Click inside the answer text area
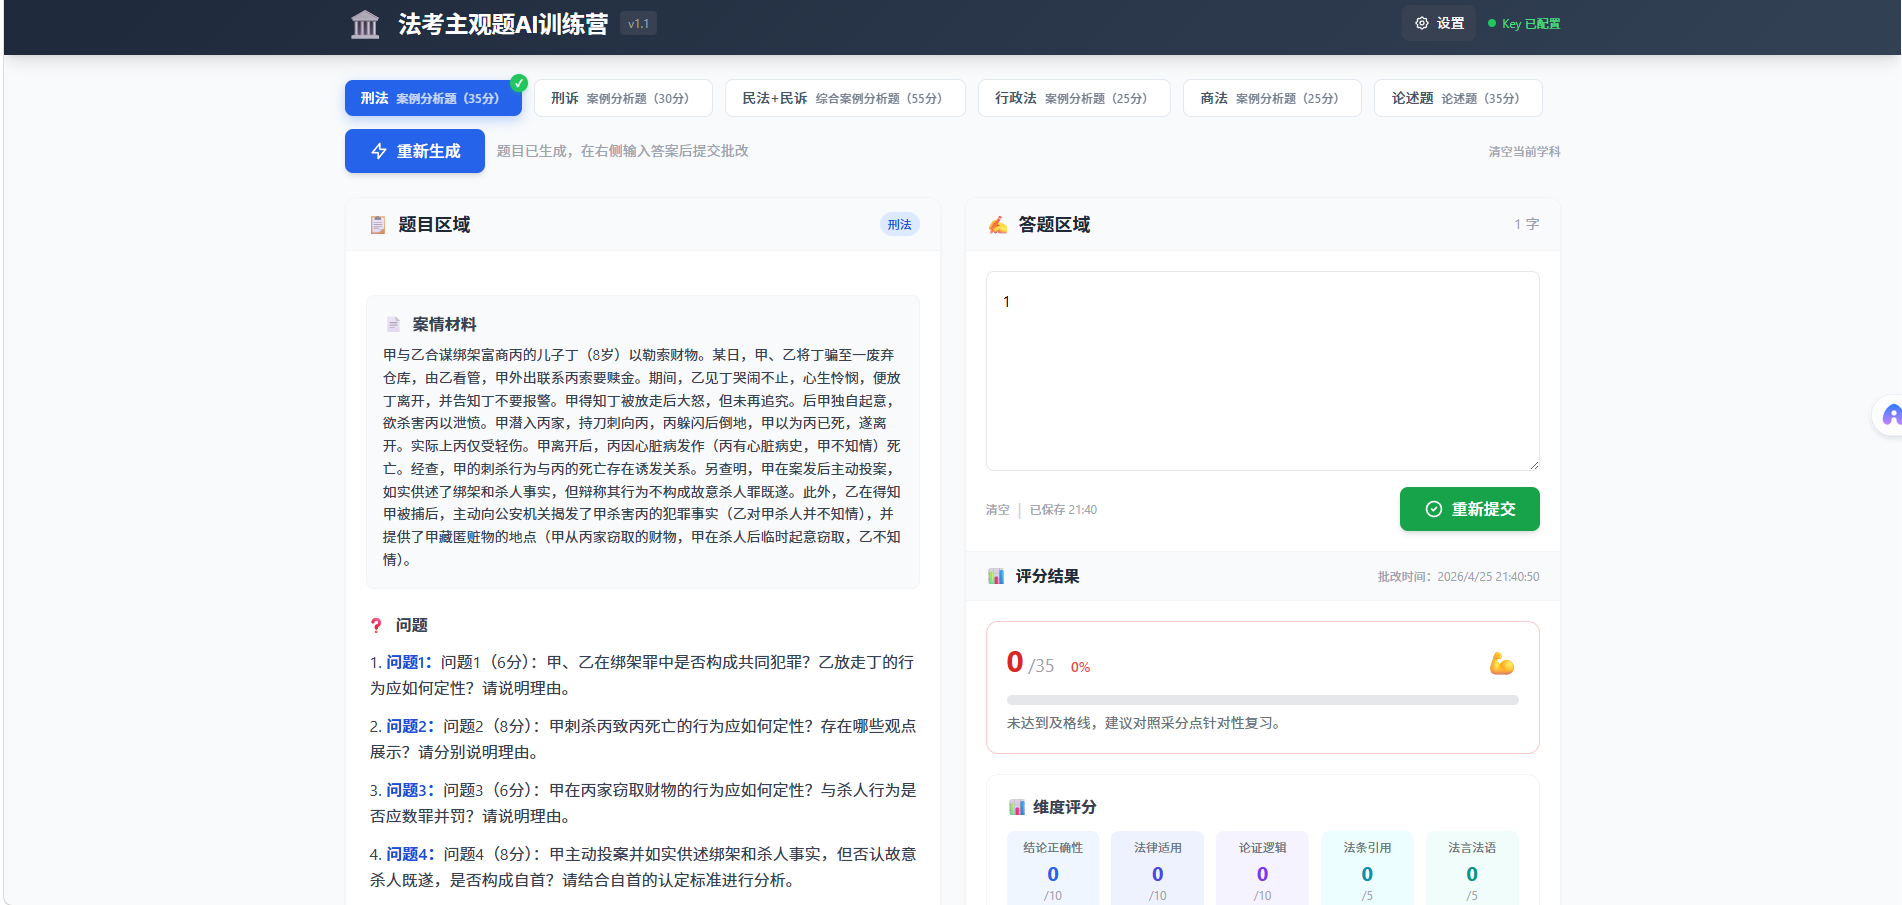Viewport: 1902px width, 905px height. point(1262,380)
